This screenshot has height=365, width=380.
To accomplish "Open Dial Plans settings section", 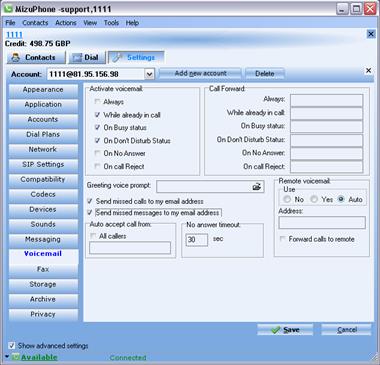I will point(43,135).
